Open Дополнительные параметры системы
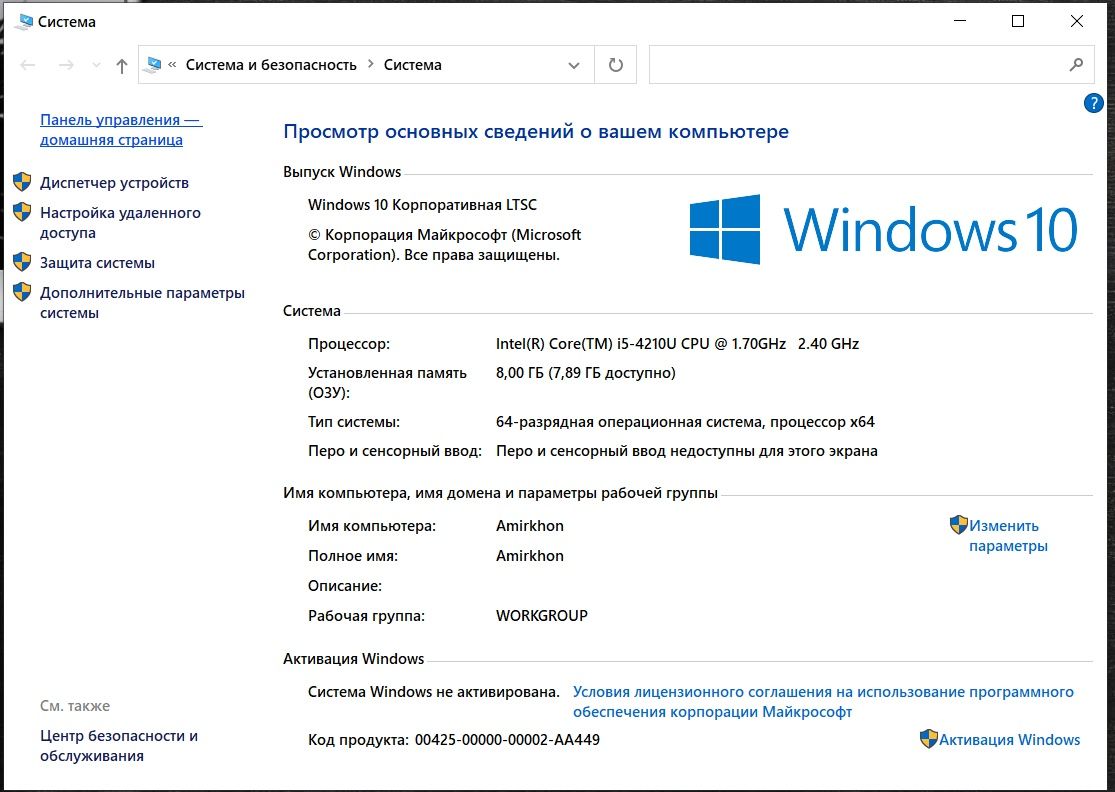1115x792 pixels. (142, 303)
